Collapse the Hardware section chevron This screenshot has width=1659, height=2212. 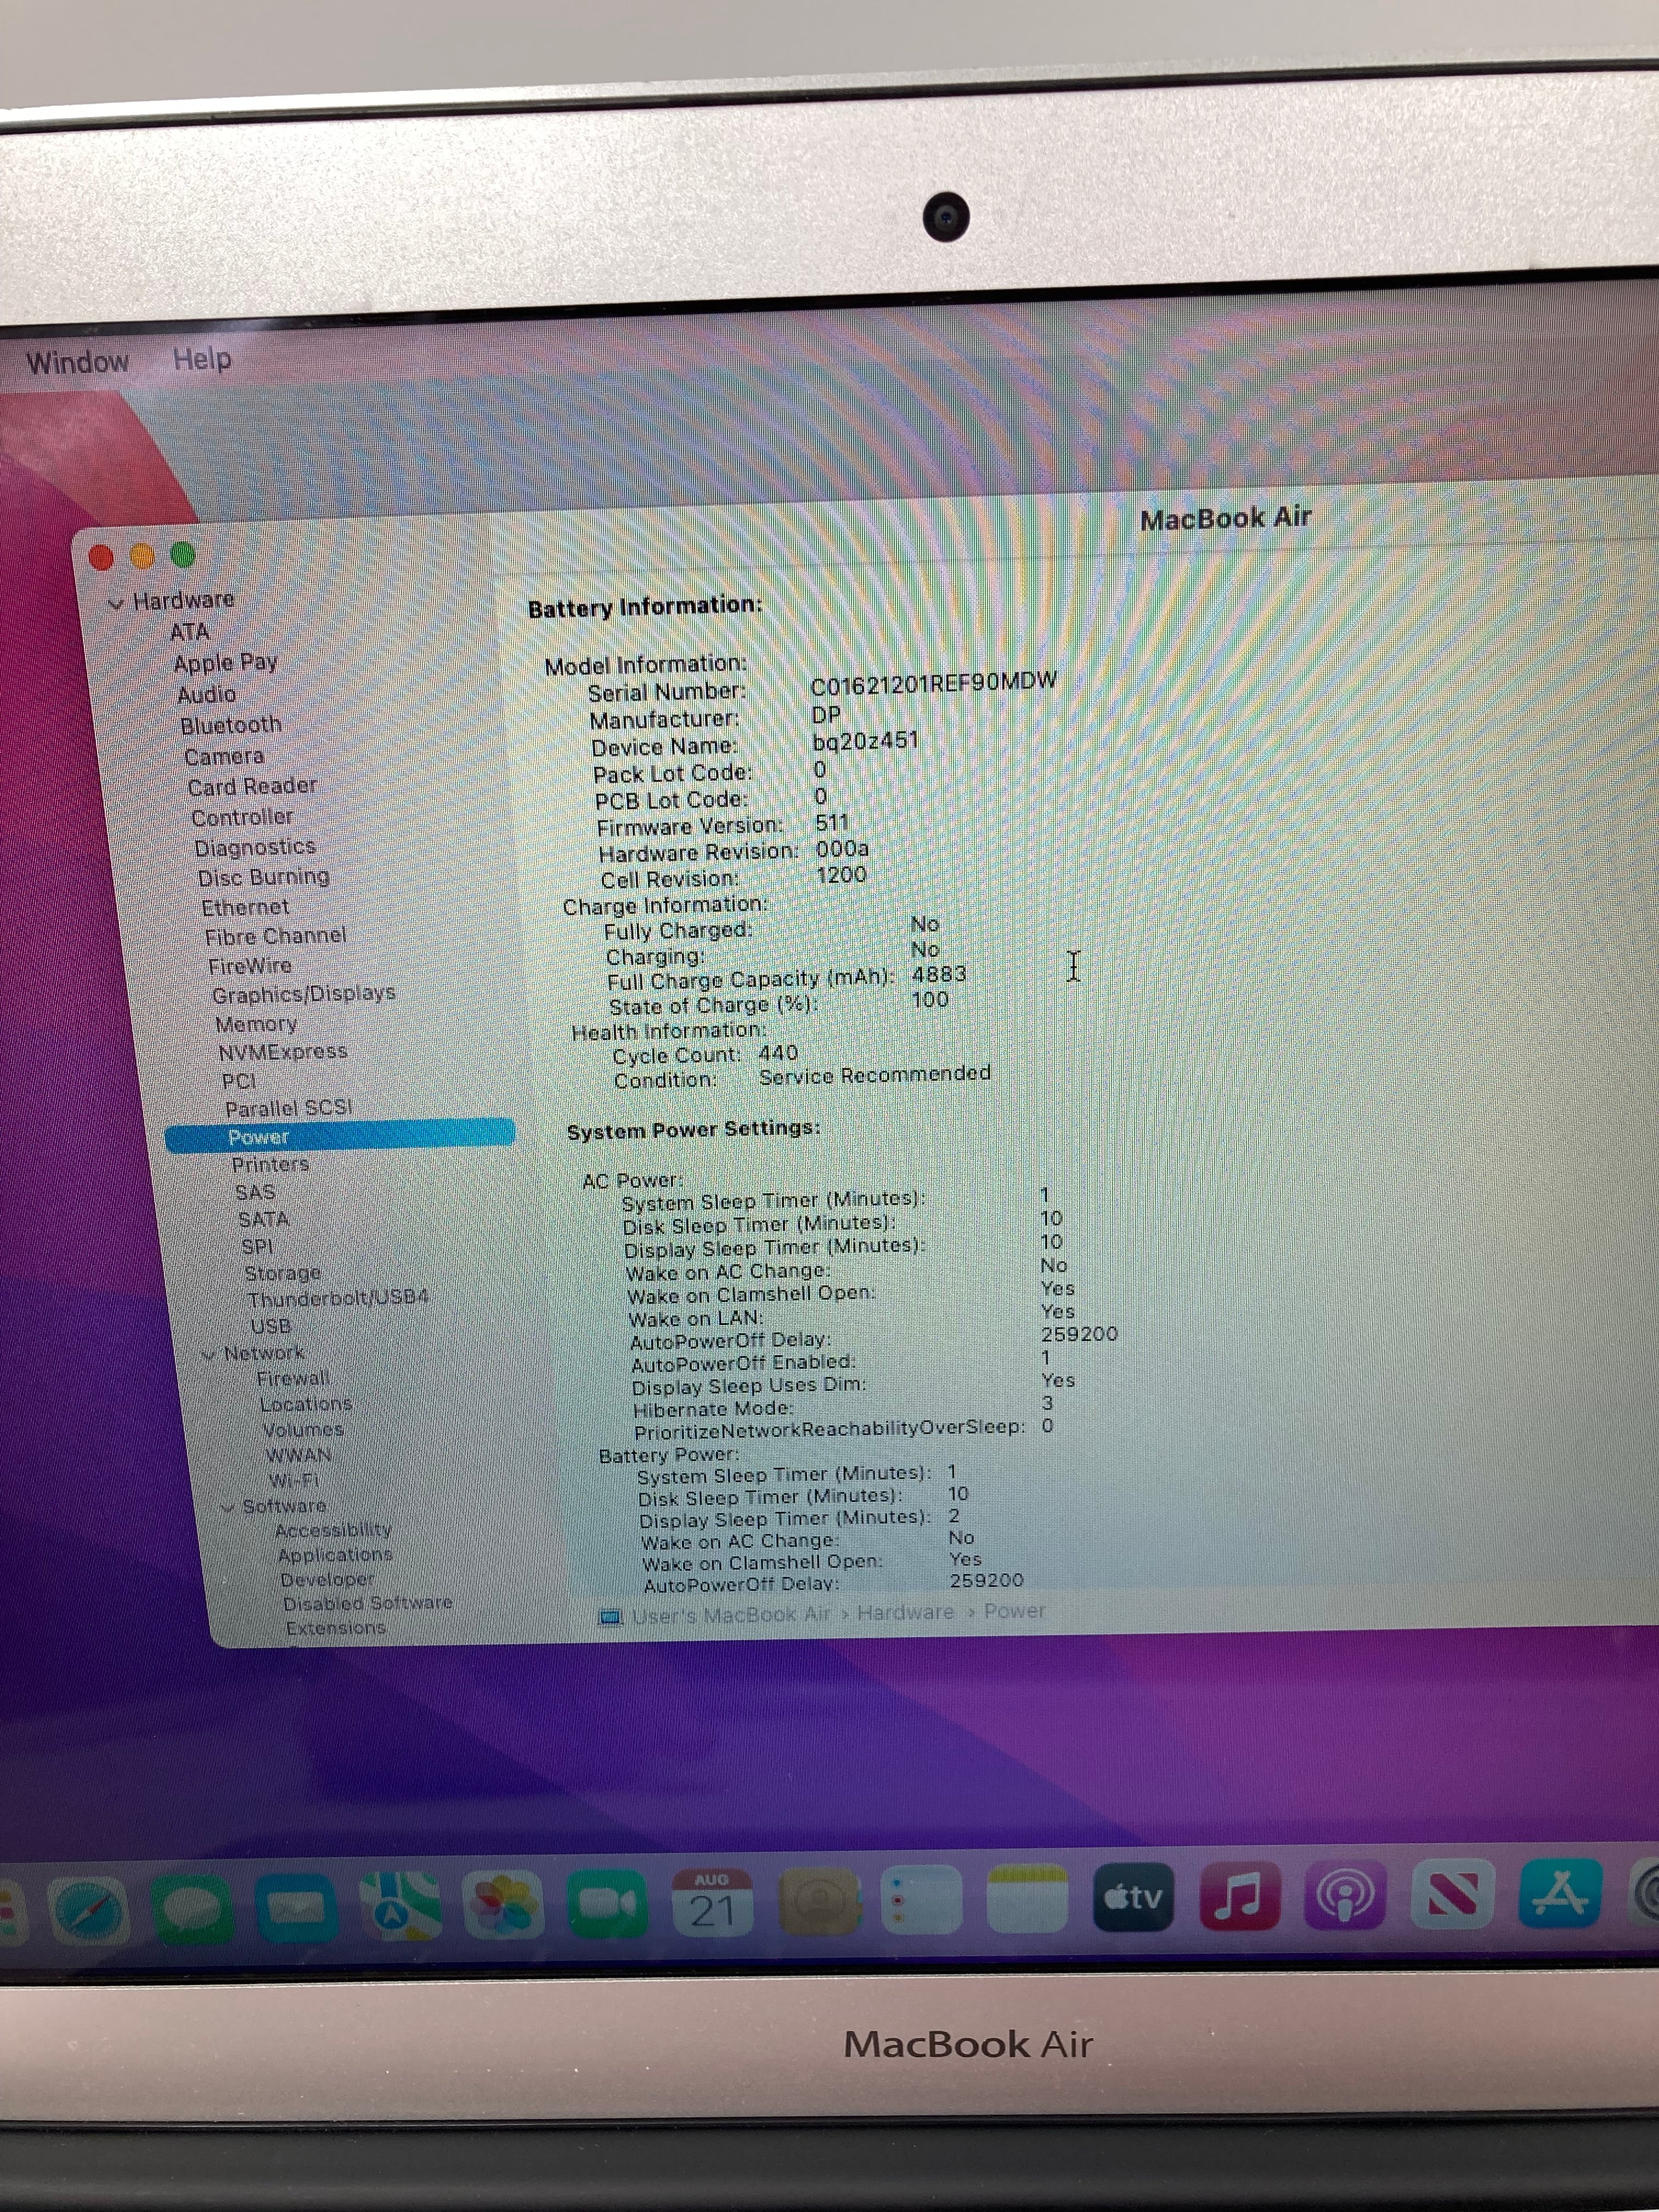(117, 602)
